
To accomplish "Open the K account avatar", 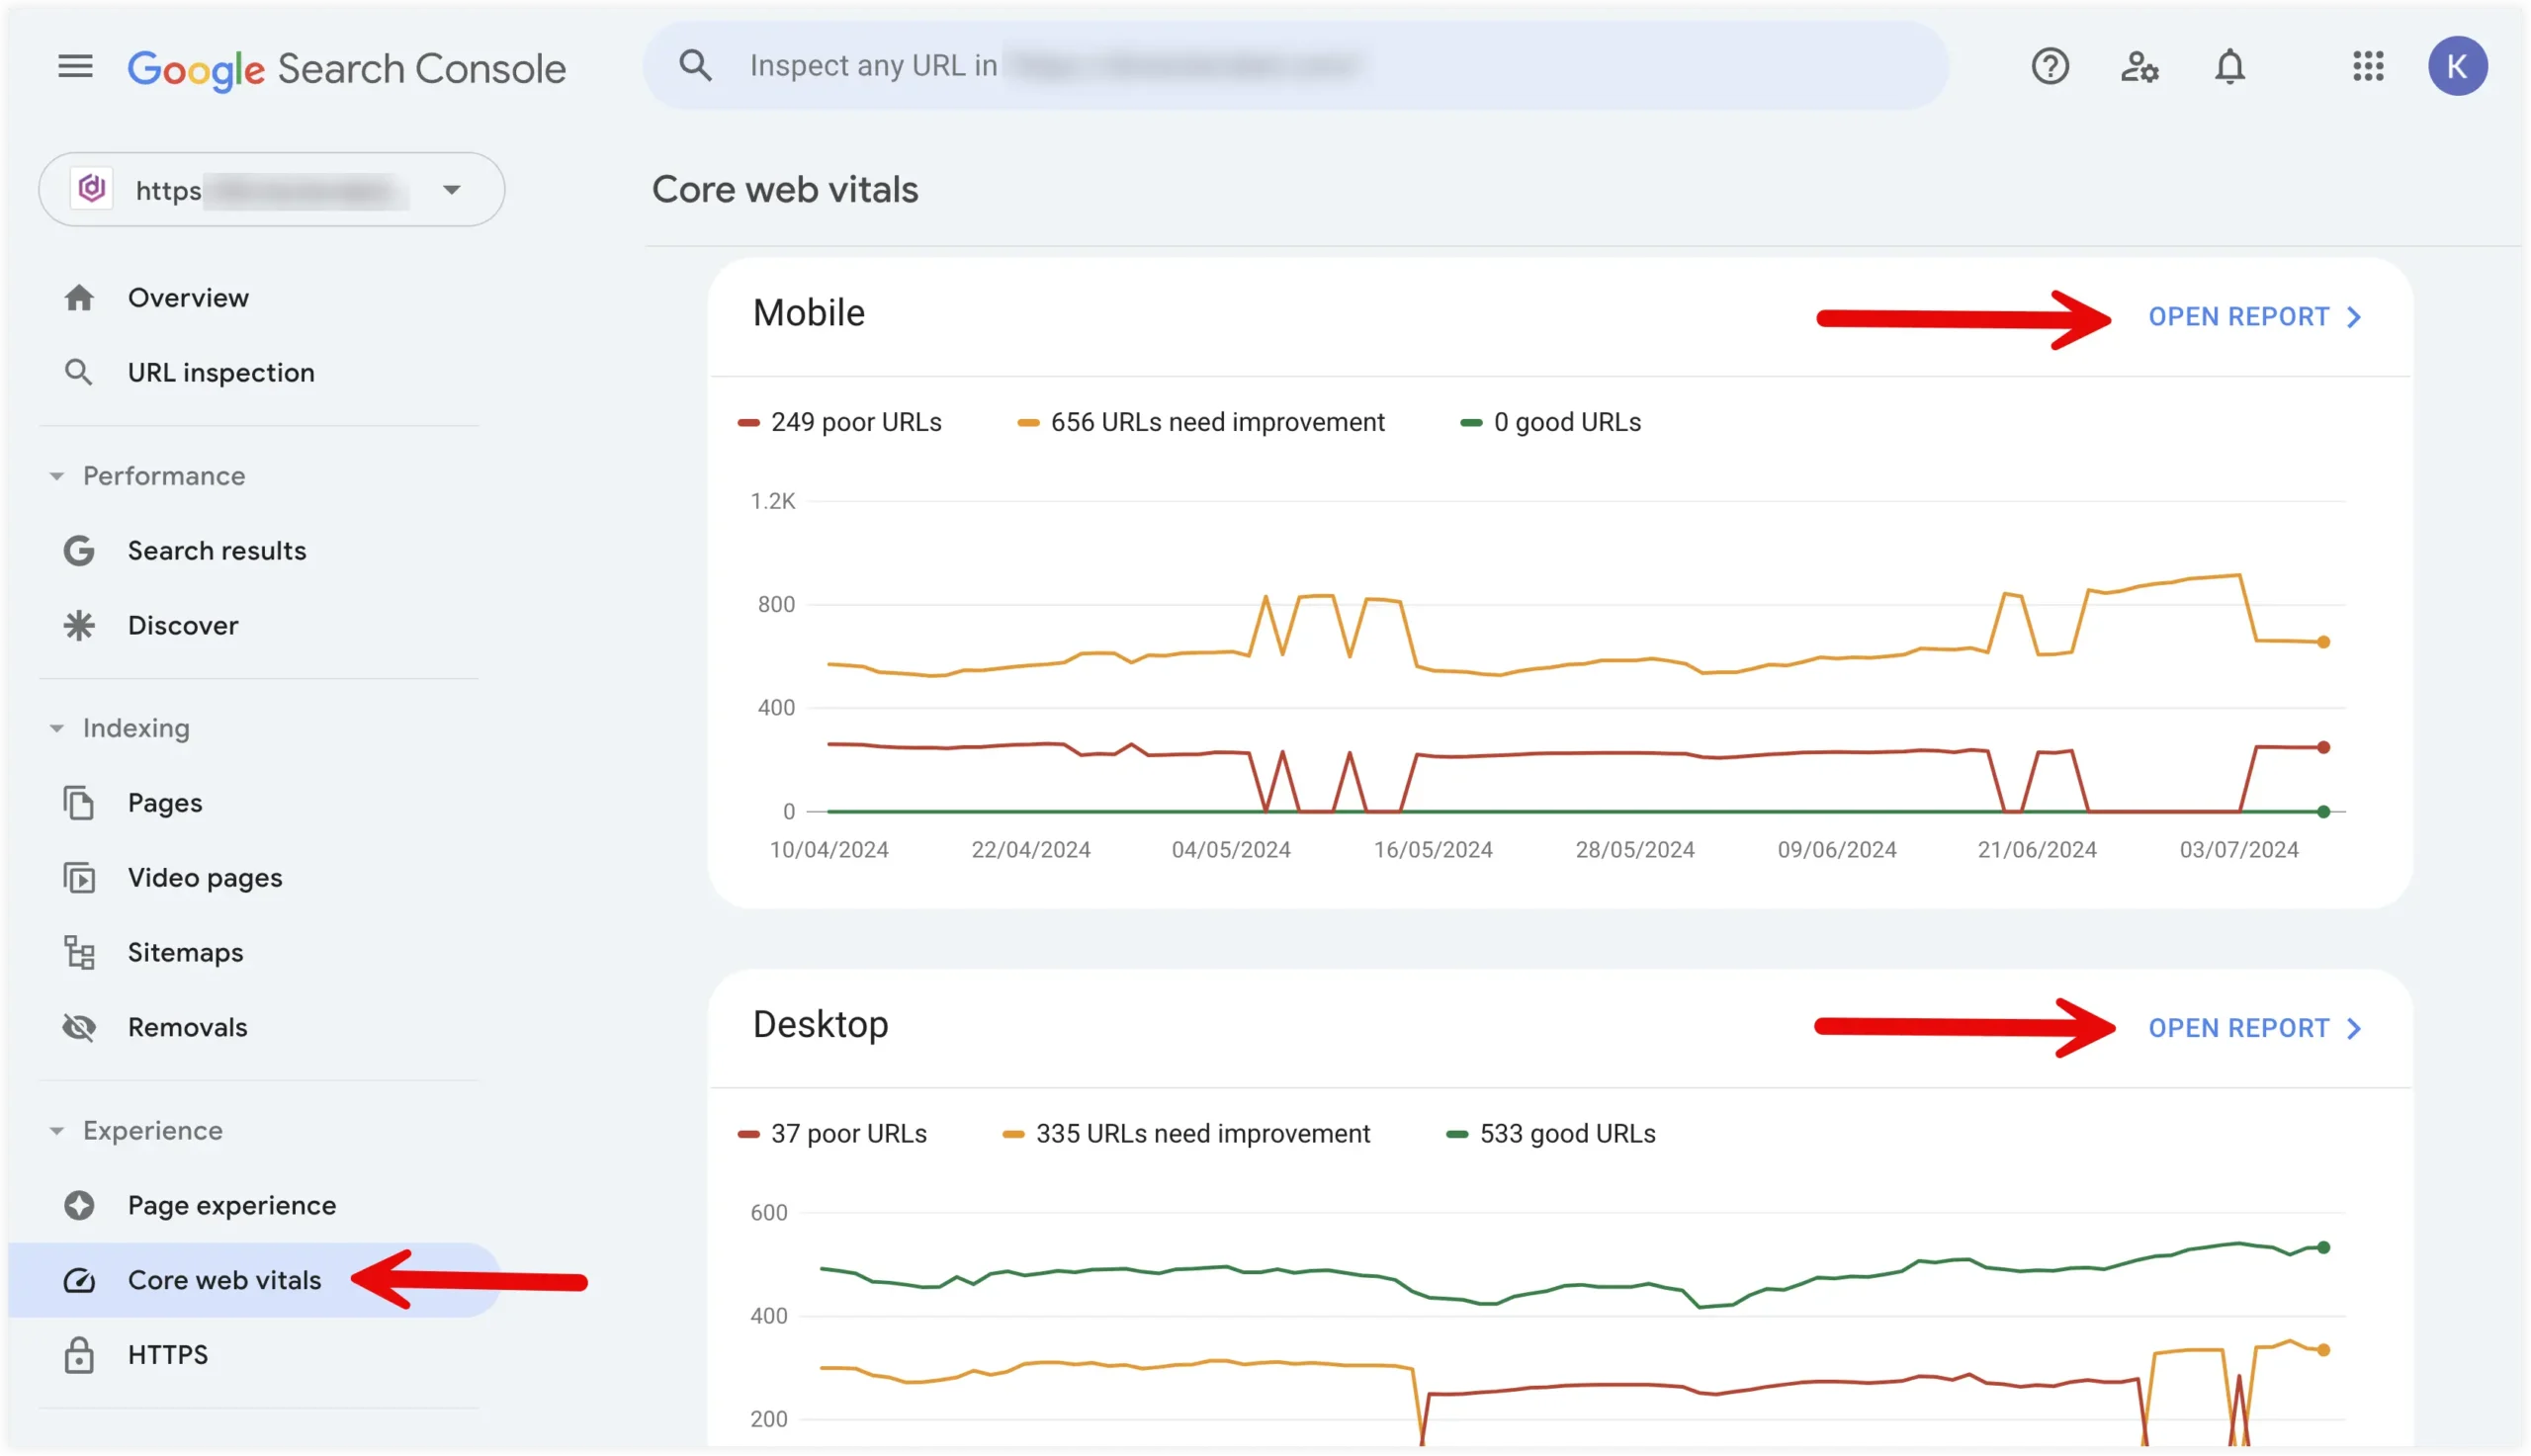I will point(2457,66).
